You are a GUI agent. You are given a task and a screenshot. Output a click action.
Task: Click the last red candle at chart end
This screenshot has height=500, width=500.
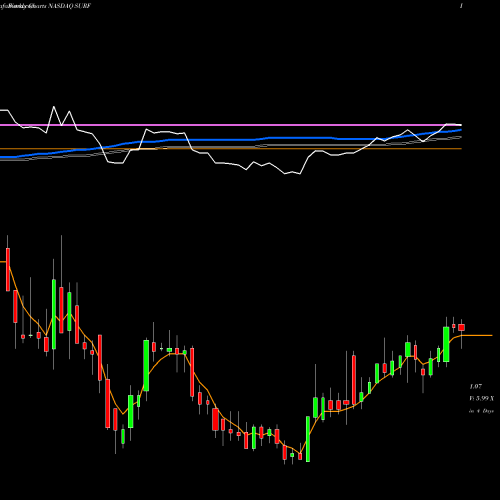point(461,327)
